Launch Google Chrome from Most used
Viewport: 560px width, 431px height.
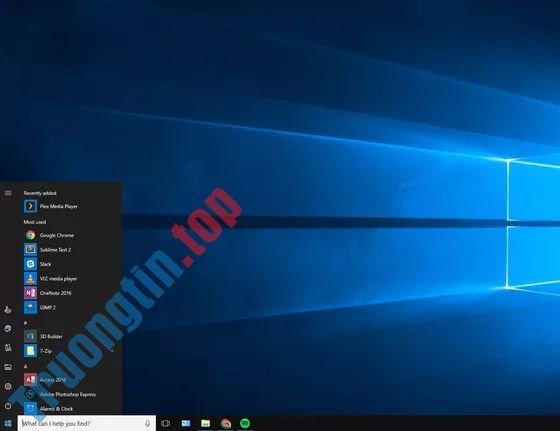click(x=69, y=235)
